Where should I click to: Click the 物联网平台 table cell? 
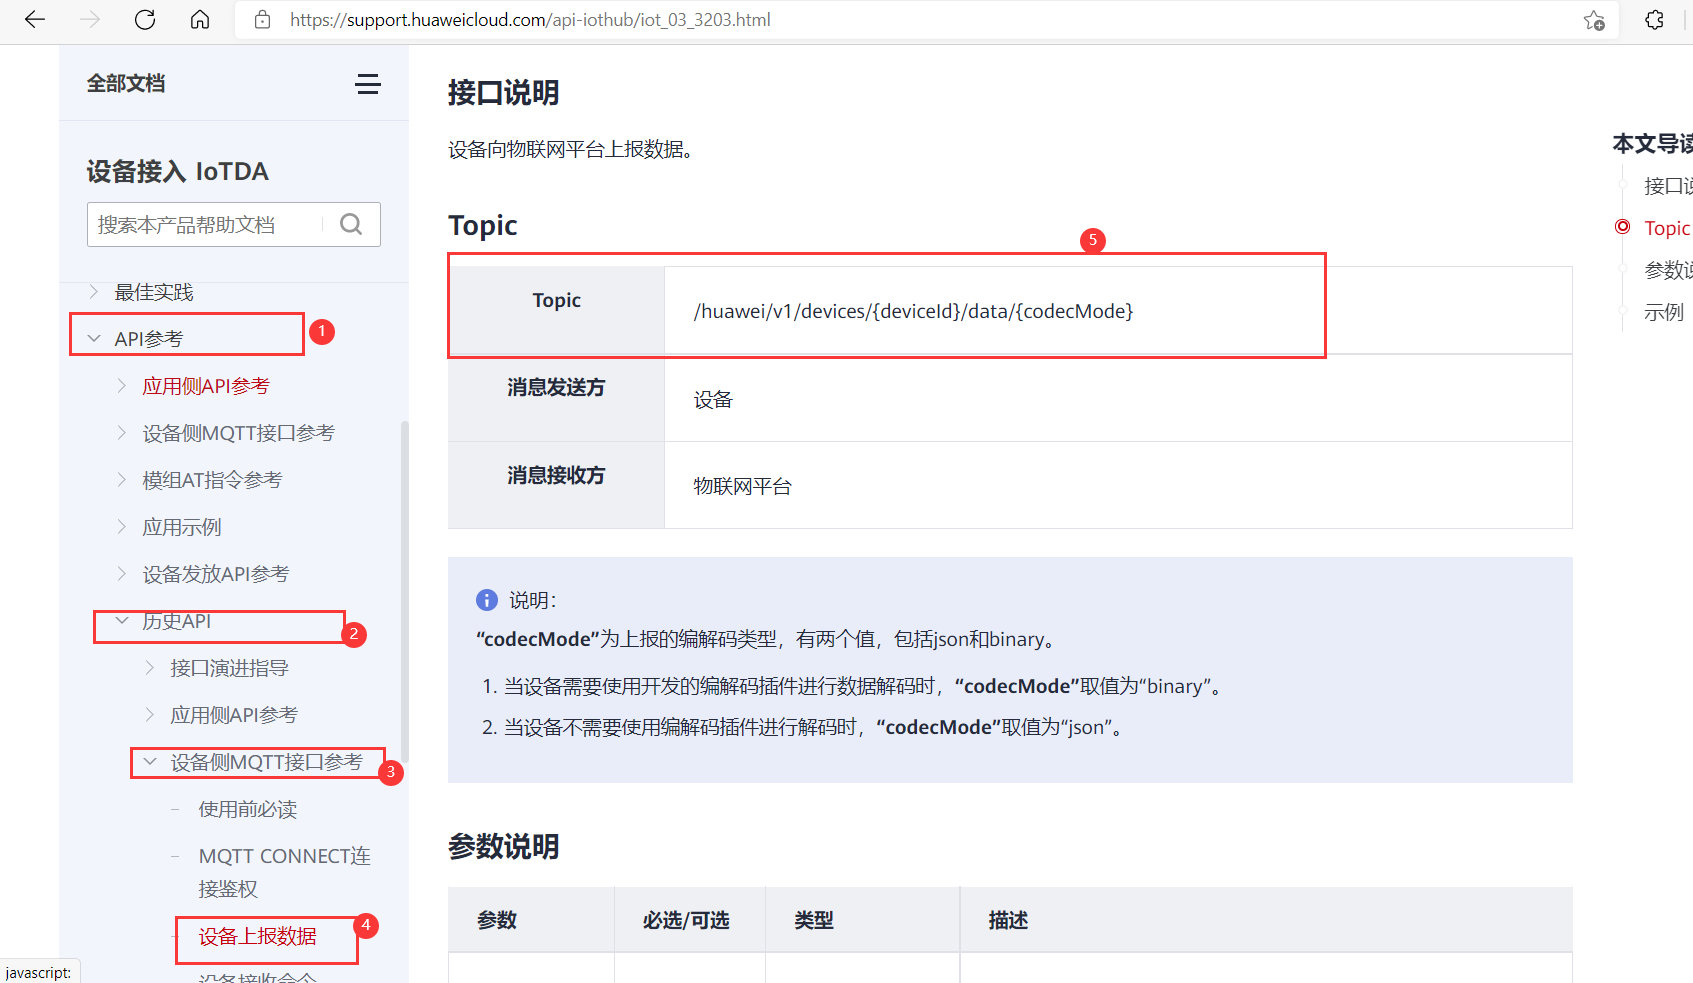[x=743, y=486]
